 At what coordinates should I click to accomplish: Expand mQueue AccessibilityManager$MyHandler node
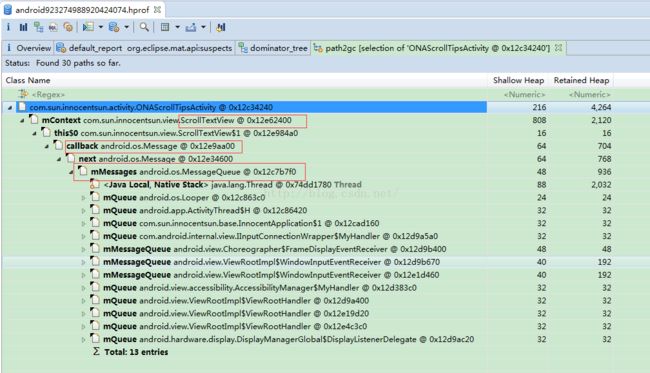point(83,288)
